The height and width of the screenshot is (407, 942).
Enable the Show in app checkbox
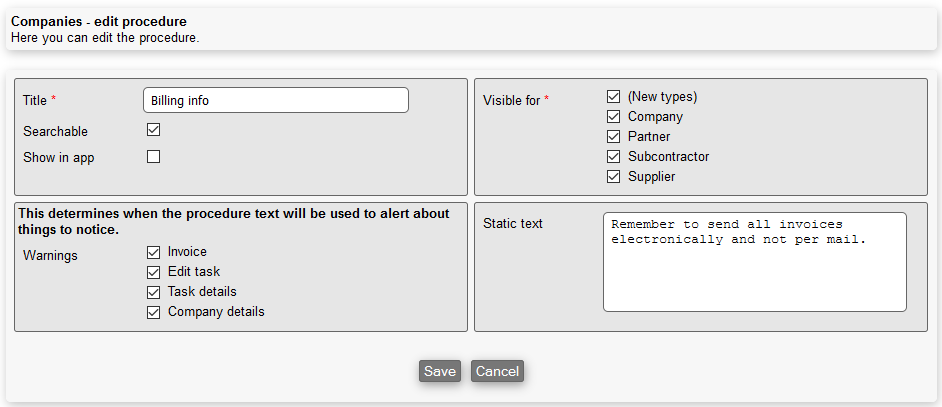tap(154, 156)
